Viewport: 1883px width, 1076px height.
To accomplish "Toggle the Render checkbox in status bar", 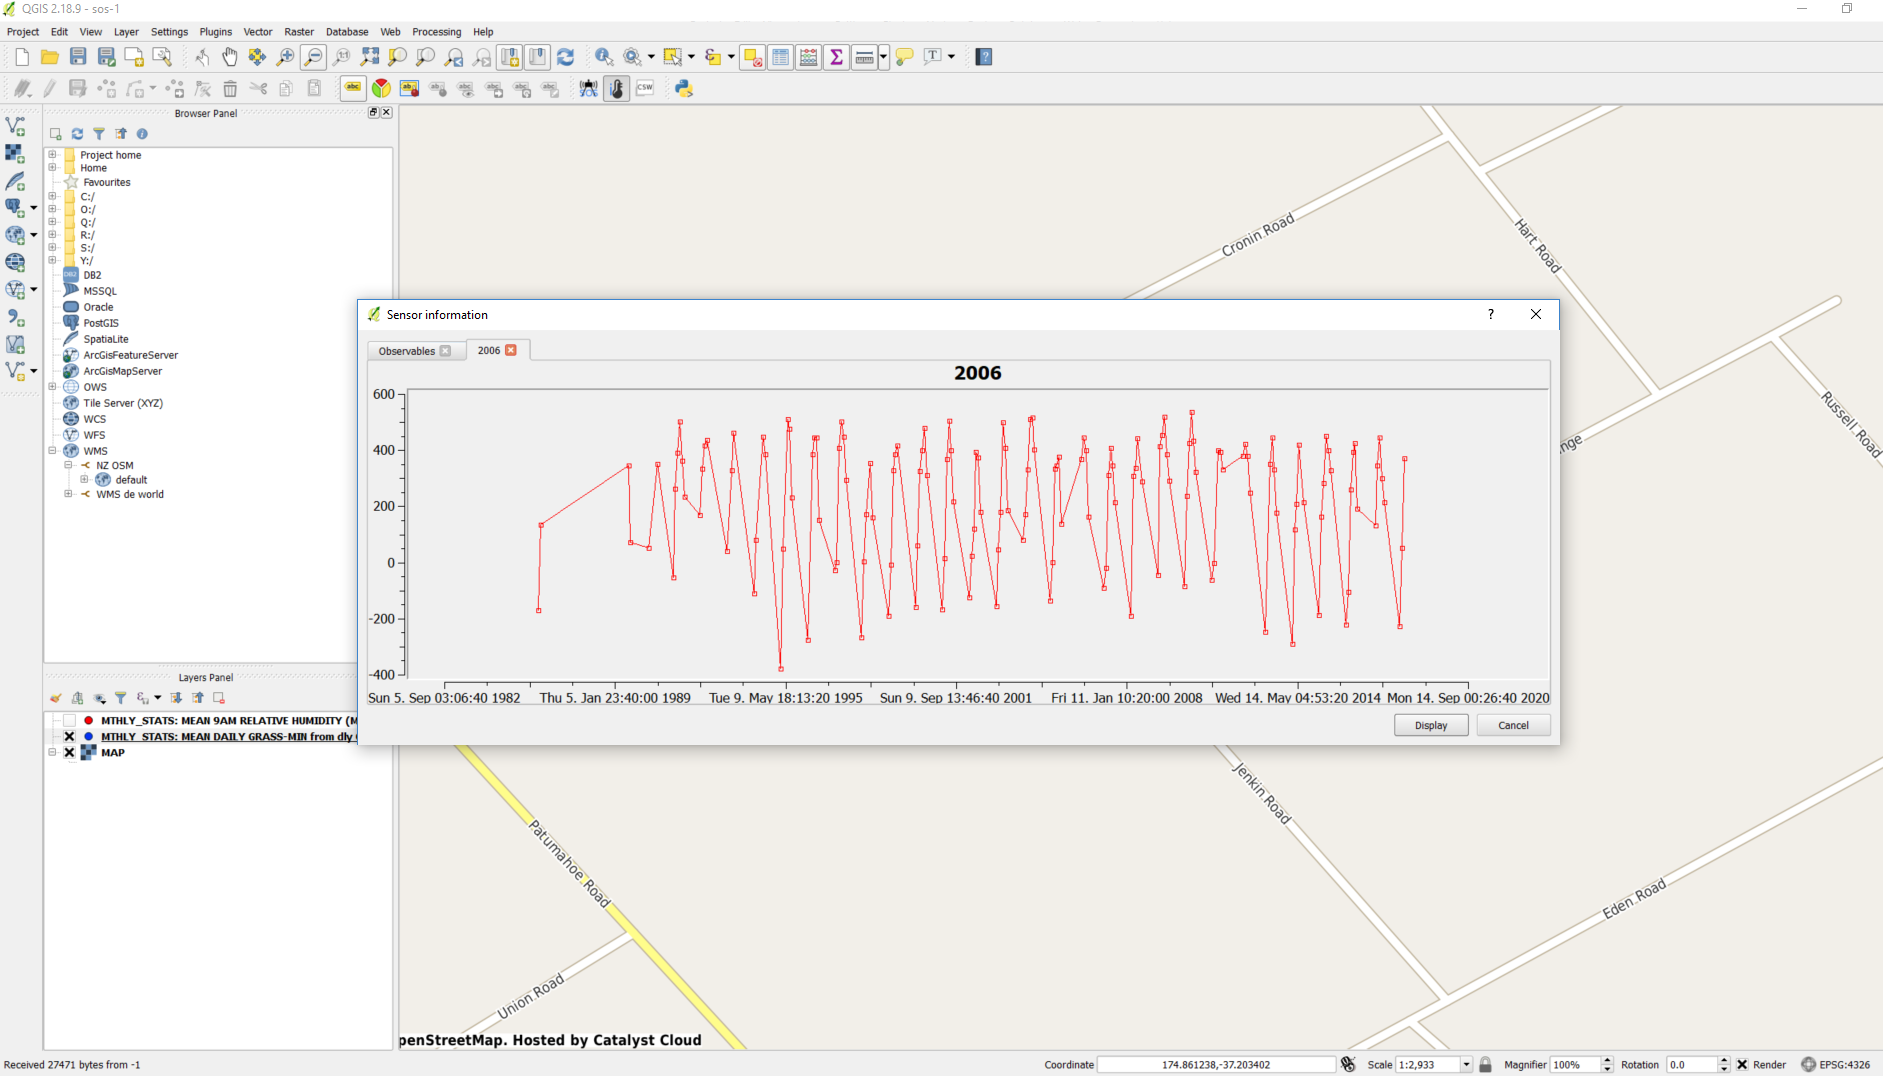I will coord(1742,1065).
